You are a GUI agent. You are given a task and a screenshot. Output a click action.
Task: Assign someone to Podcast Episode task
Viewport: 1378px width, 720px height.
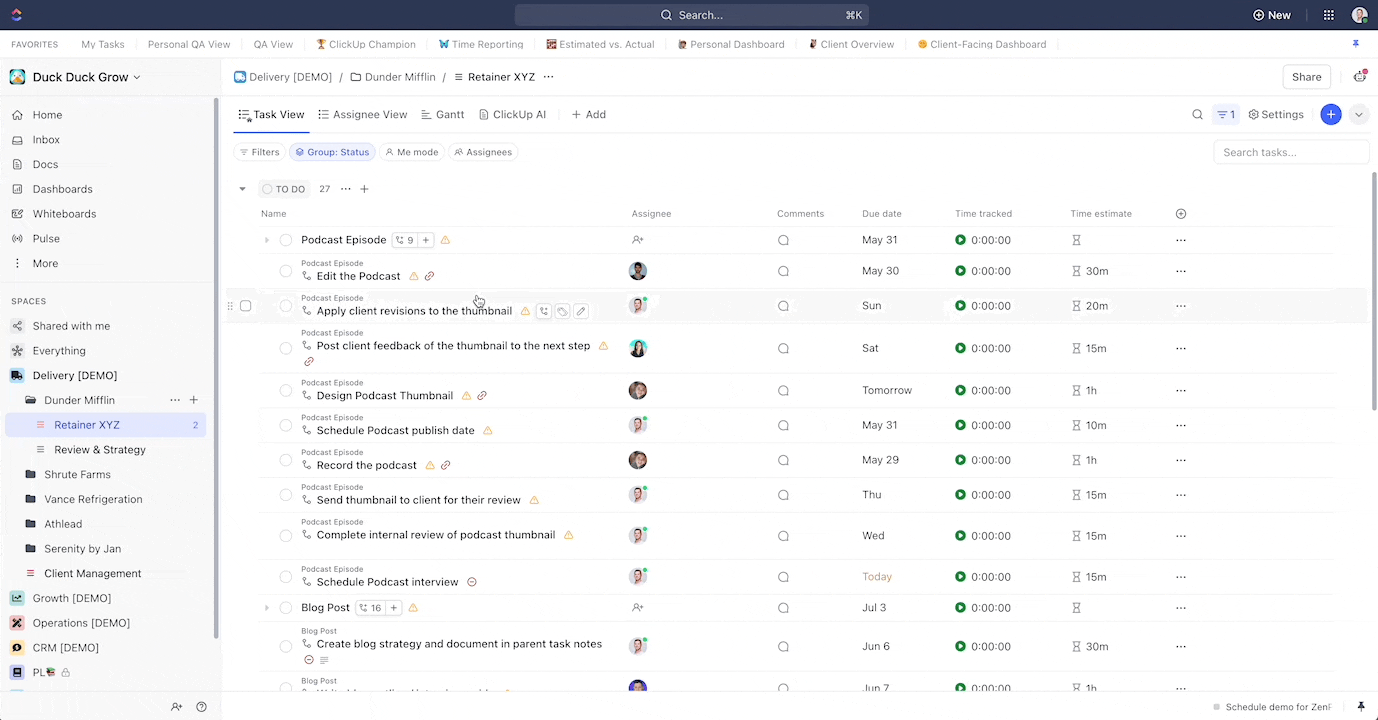[638, 240]
